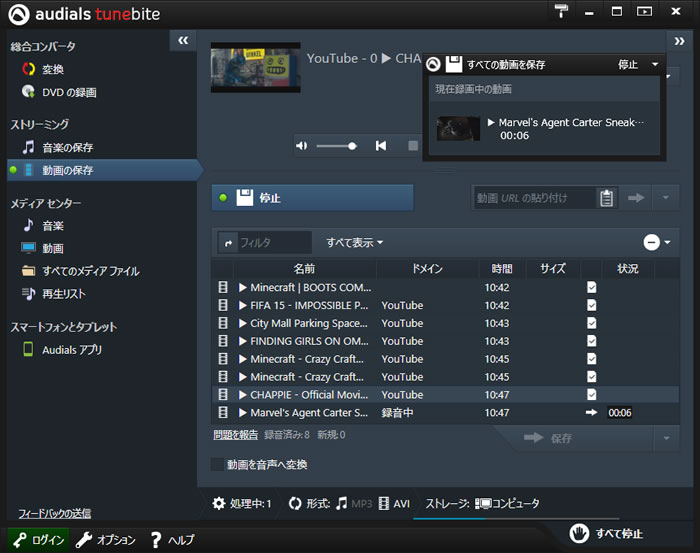The image size is (700, 553).
Task: Open DVD の録画 section
Action: (59, 92)
